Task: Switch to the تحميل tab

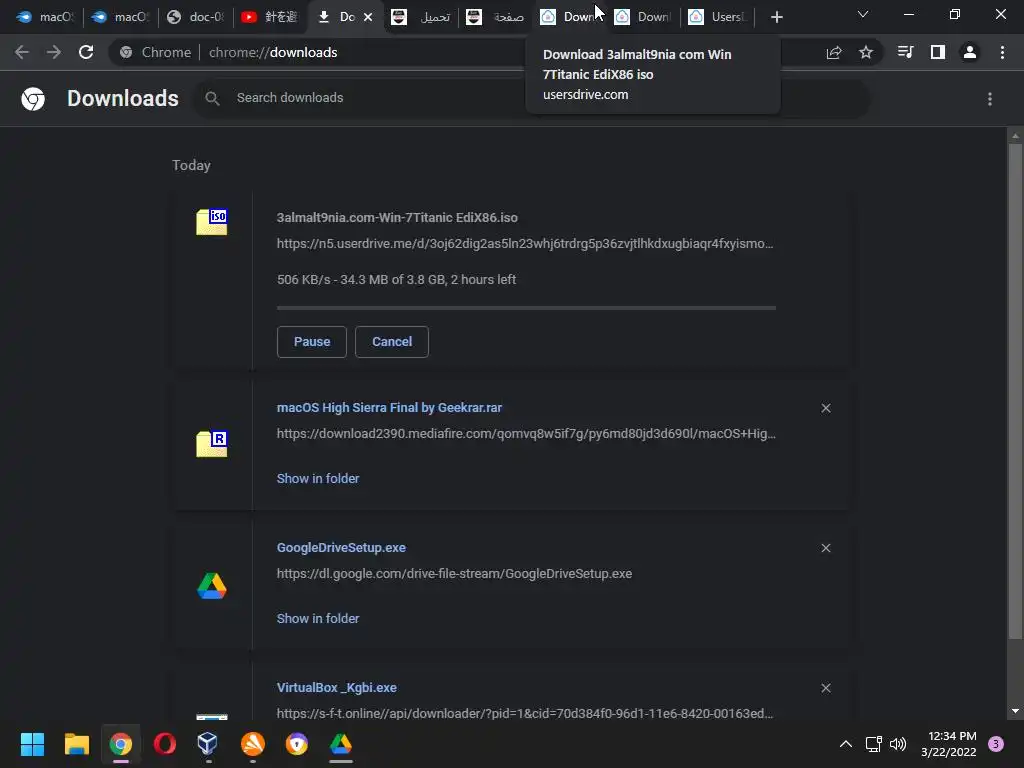Action: pos(421,17)
